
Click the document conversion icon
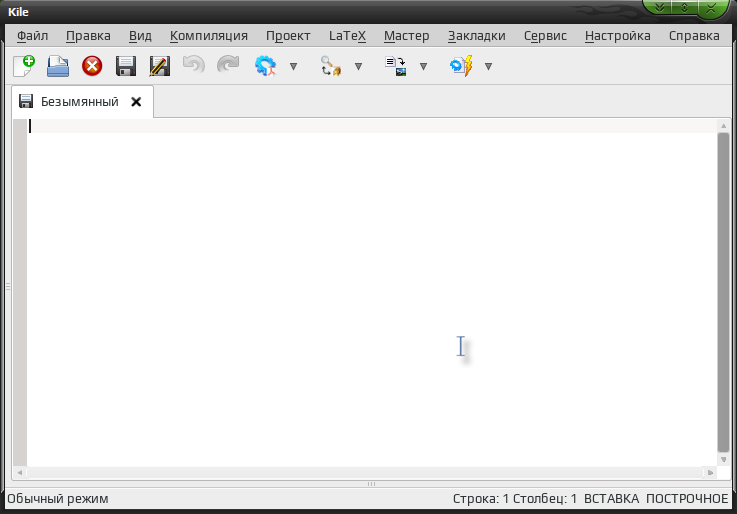[395, 66]
